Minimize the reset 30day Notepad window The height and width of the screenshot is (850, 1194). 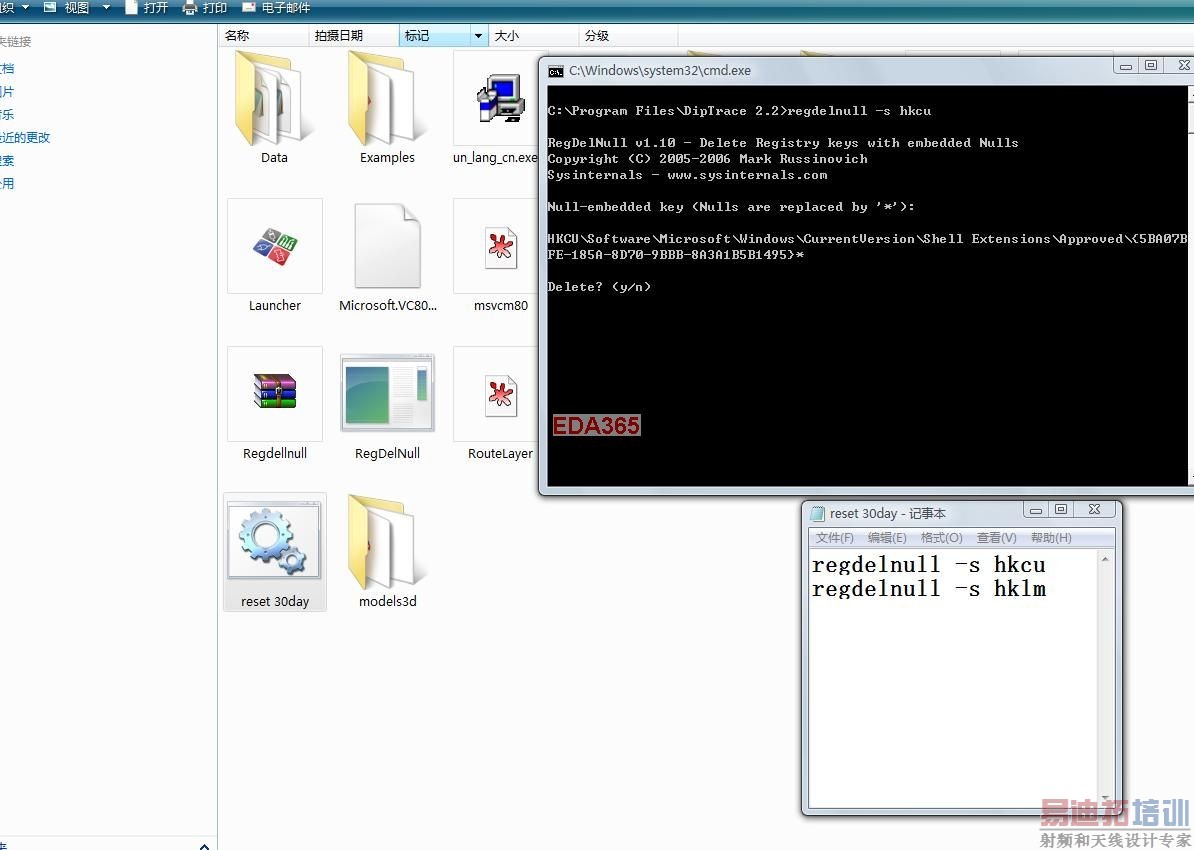click(1036, 510)
